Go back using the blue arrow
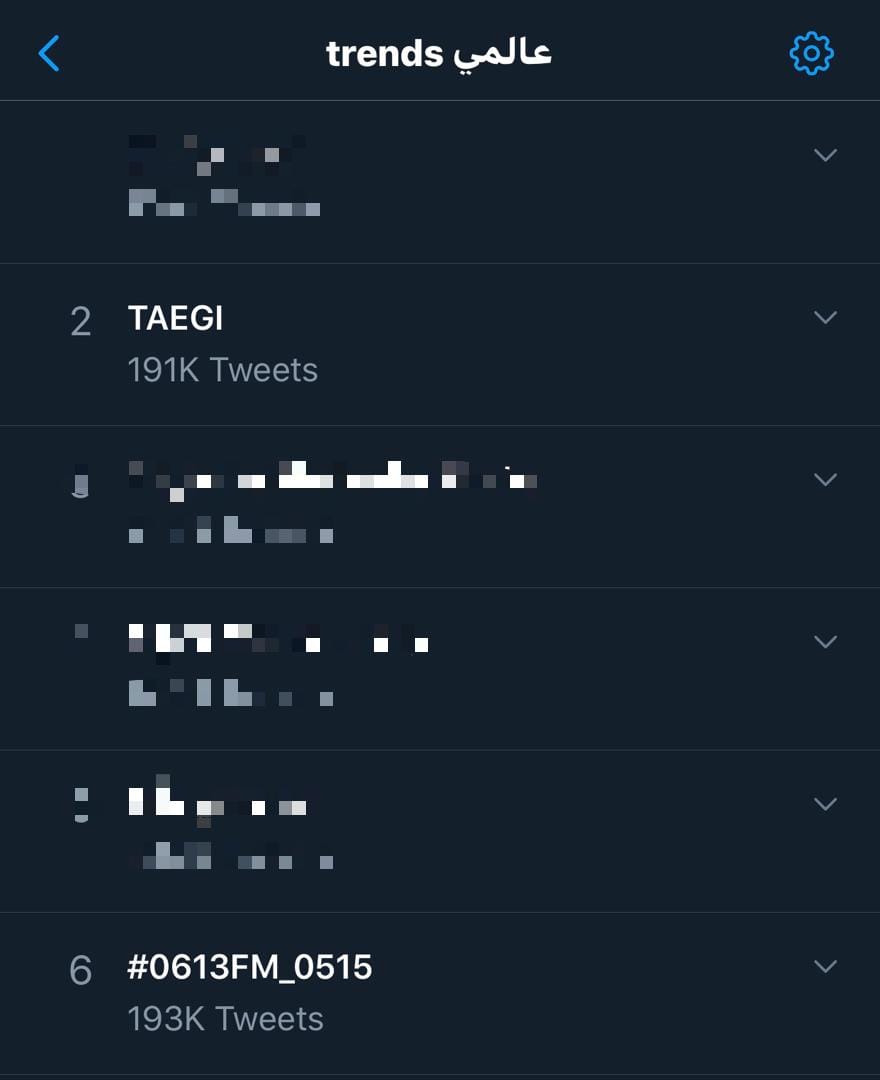The image size is (880, 1080). (49, 53)
